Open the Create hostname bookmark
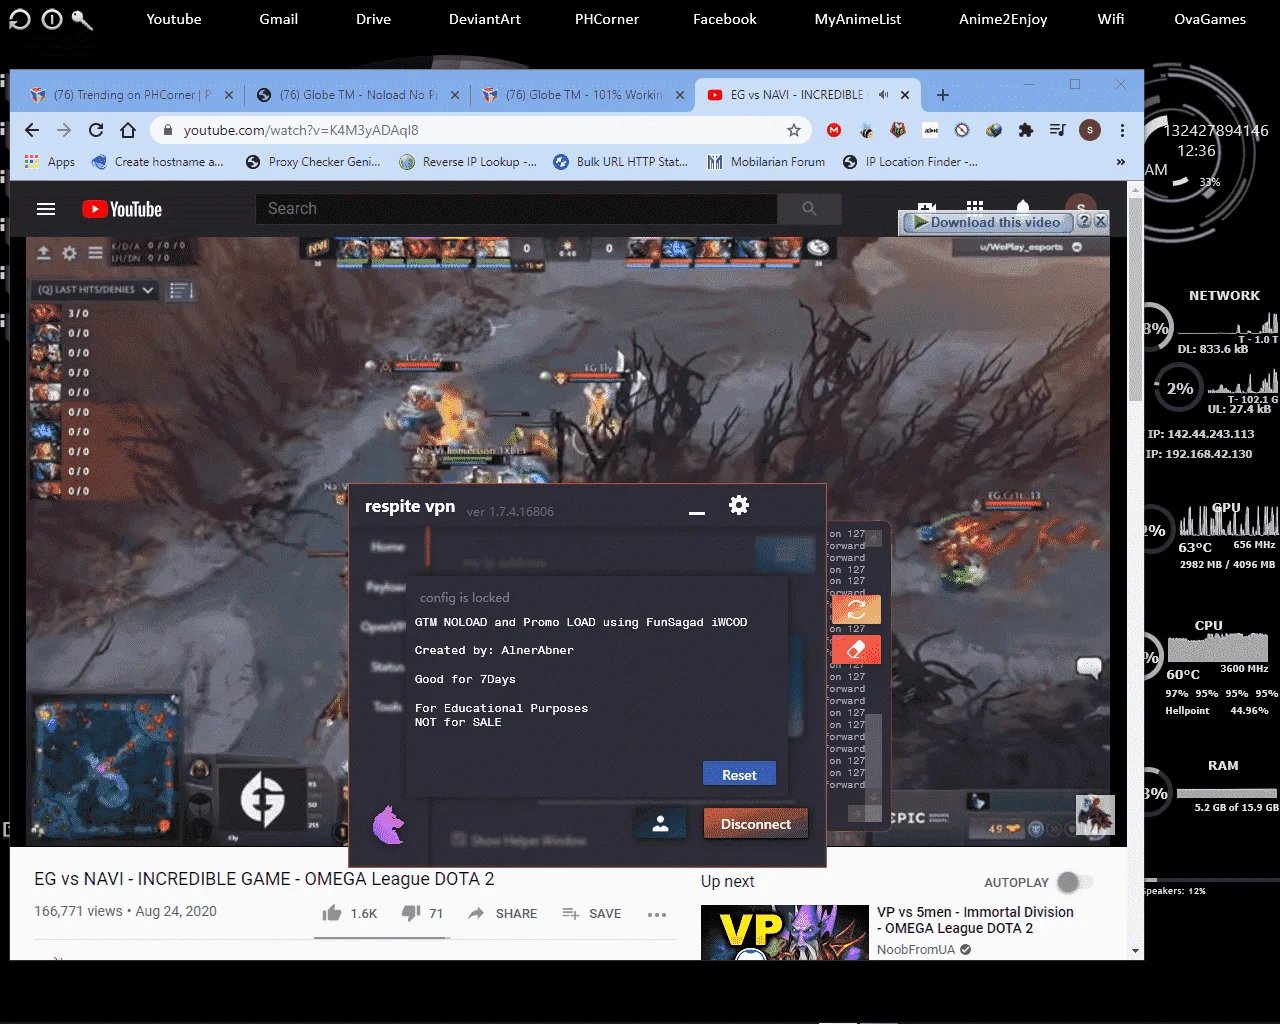 (157, 162)
